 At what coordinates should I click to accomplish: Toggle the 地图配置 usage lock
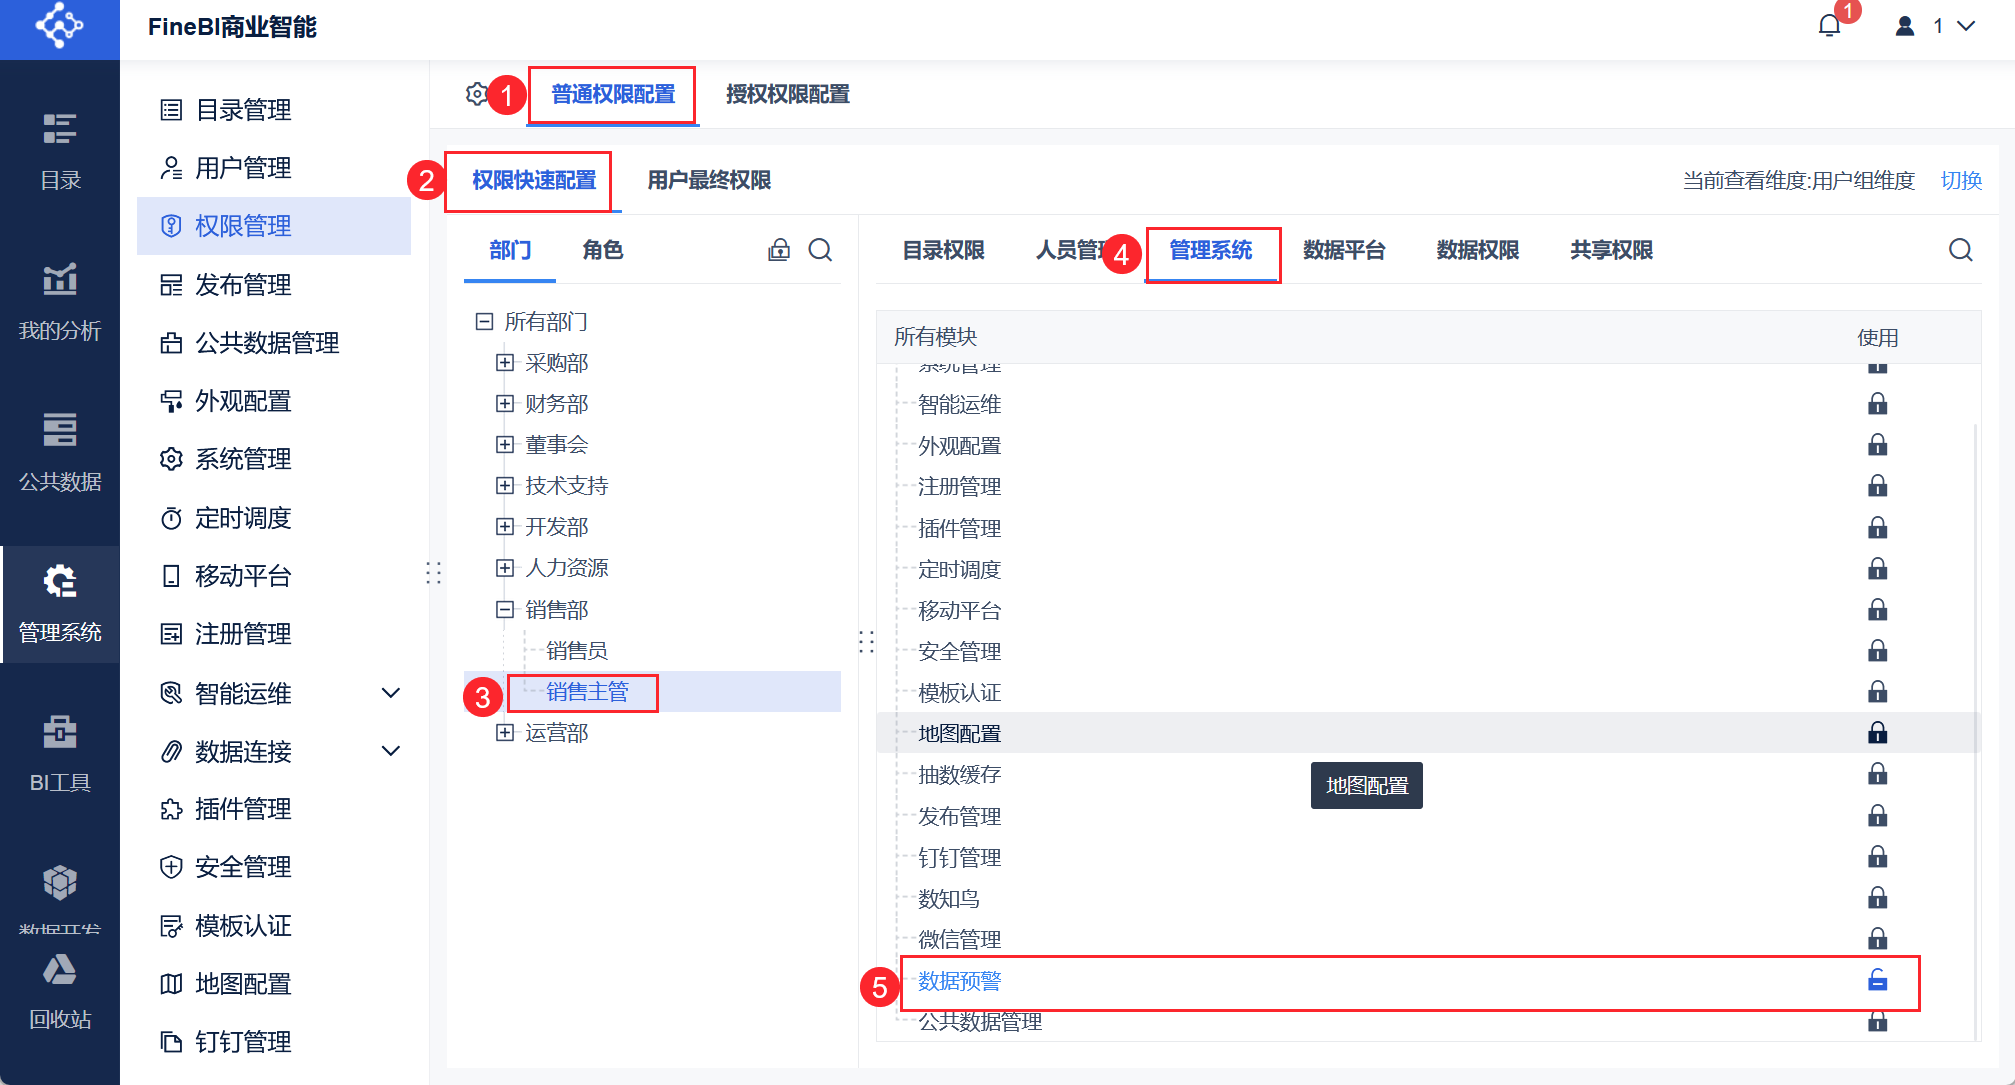[1877, 733]
